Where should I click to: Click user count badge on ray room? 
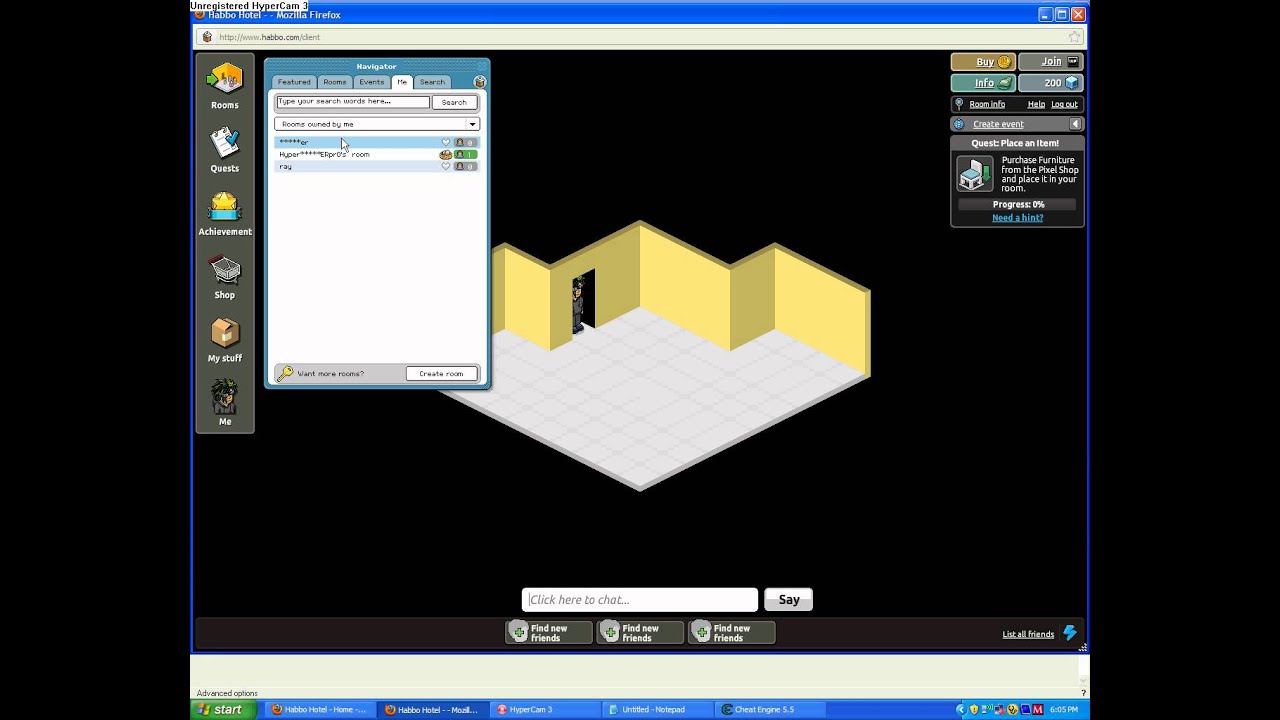(466, 166)
